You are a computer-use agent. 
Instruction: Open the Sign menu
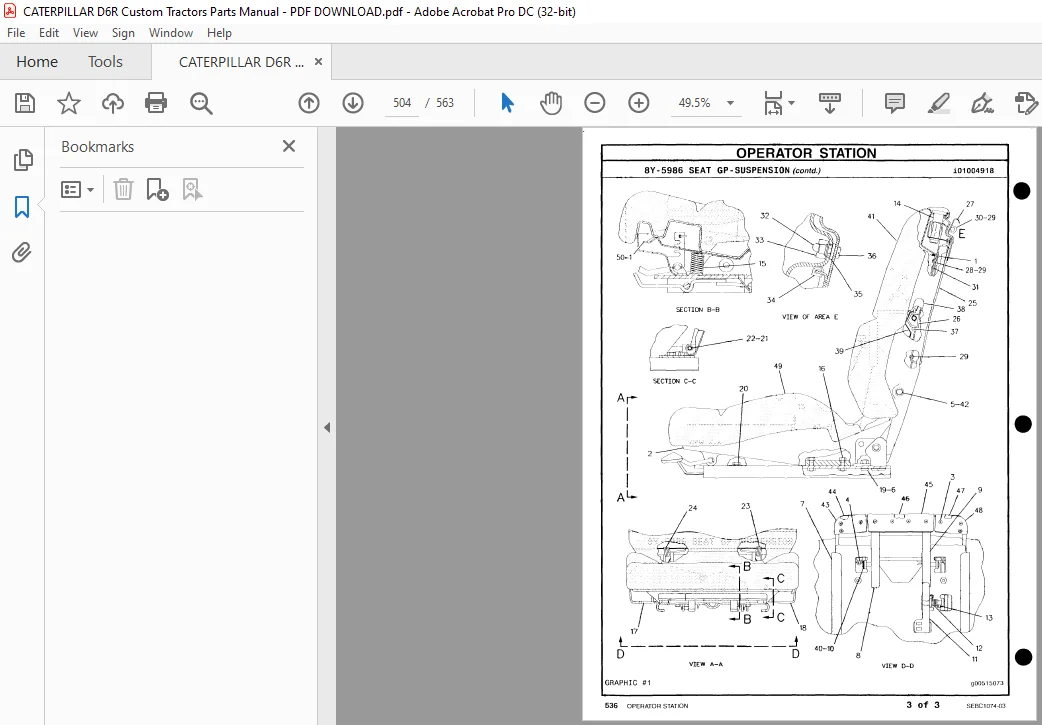pos(123,33)
